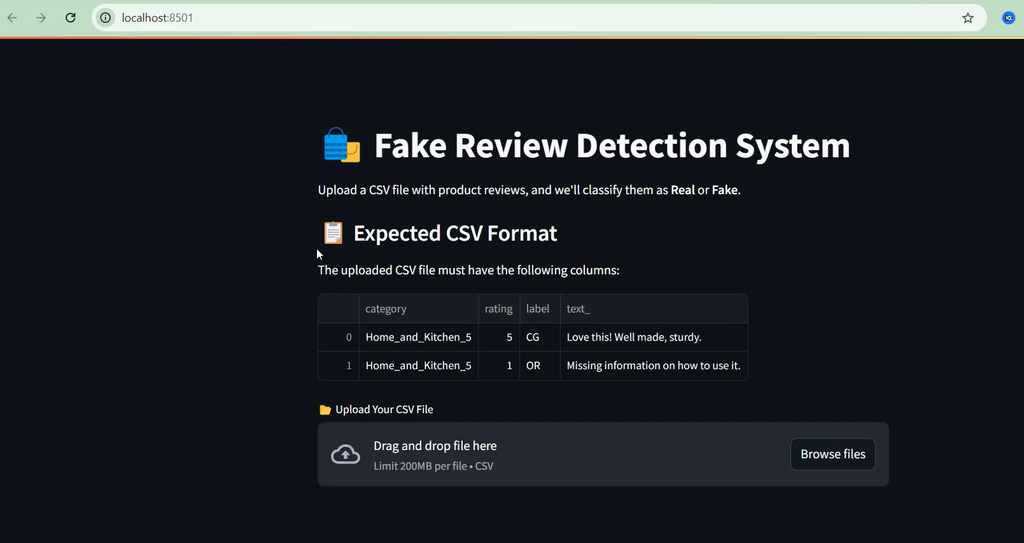Click the rating value 5 cell
This screenshot has width=1024, height=543.
coord(499,337)
